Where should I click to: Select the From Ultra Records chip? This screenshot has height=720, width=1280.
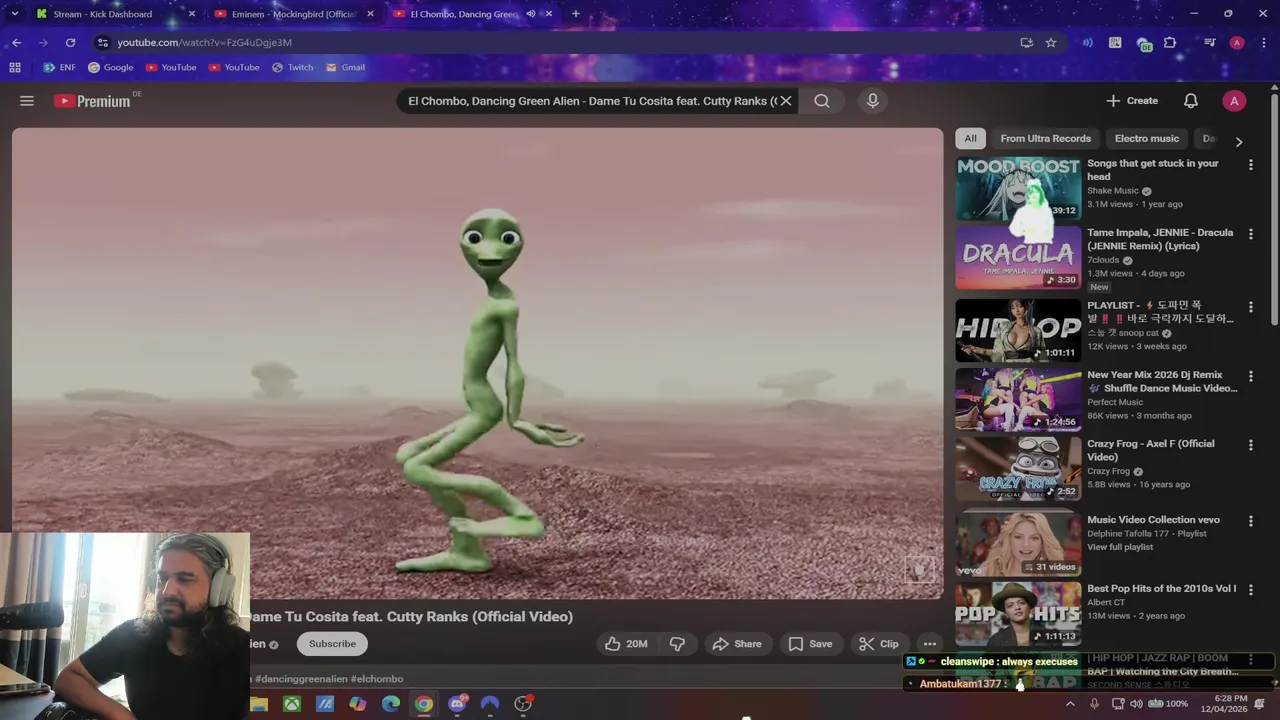coord(1046,139)
